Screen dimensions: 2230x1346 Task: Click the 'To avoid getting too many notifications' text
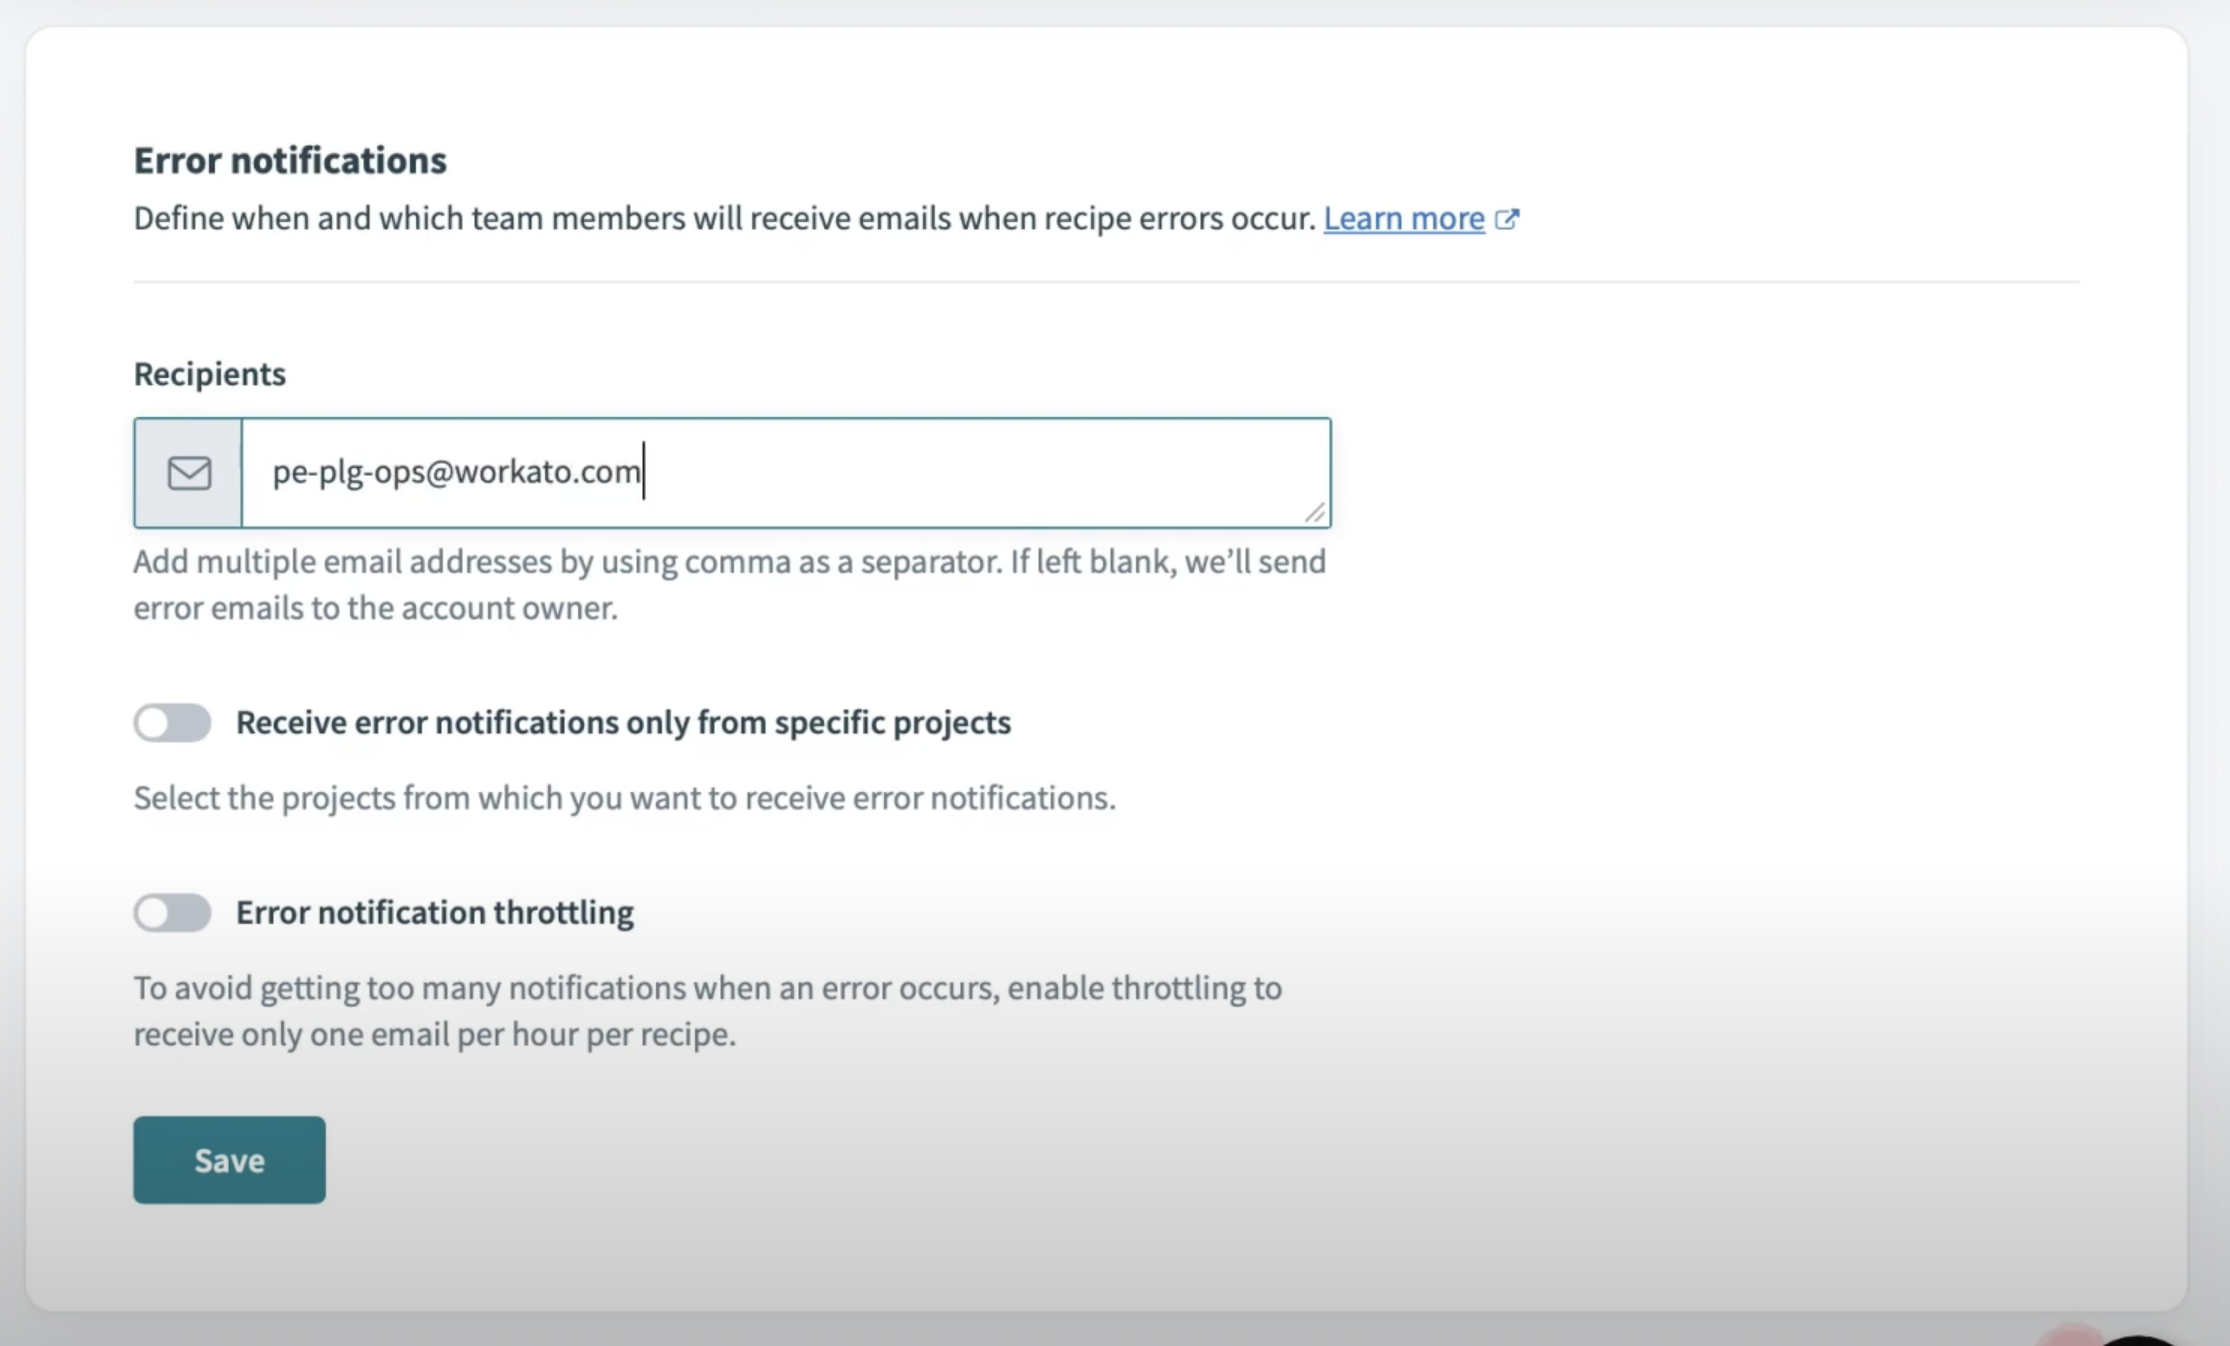(x=708, y=1010)
